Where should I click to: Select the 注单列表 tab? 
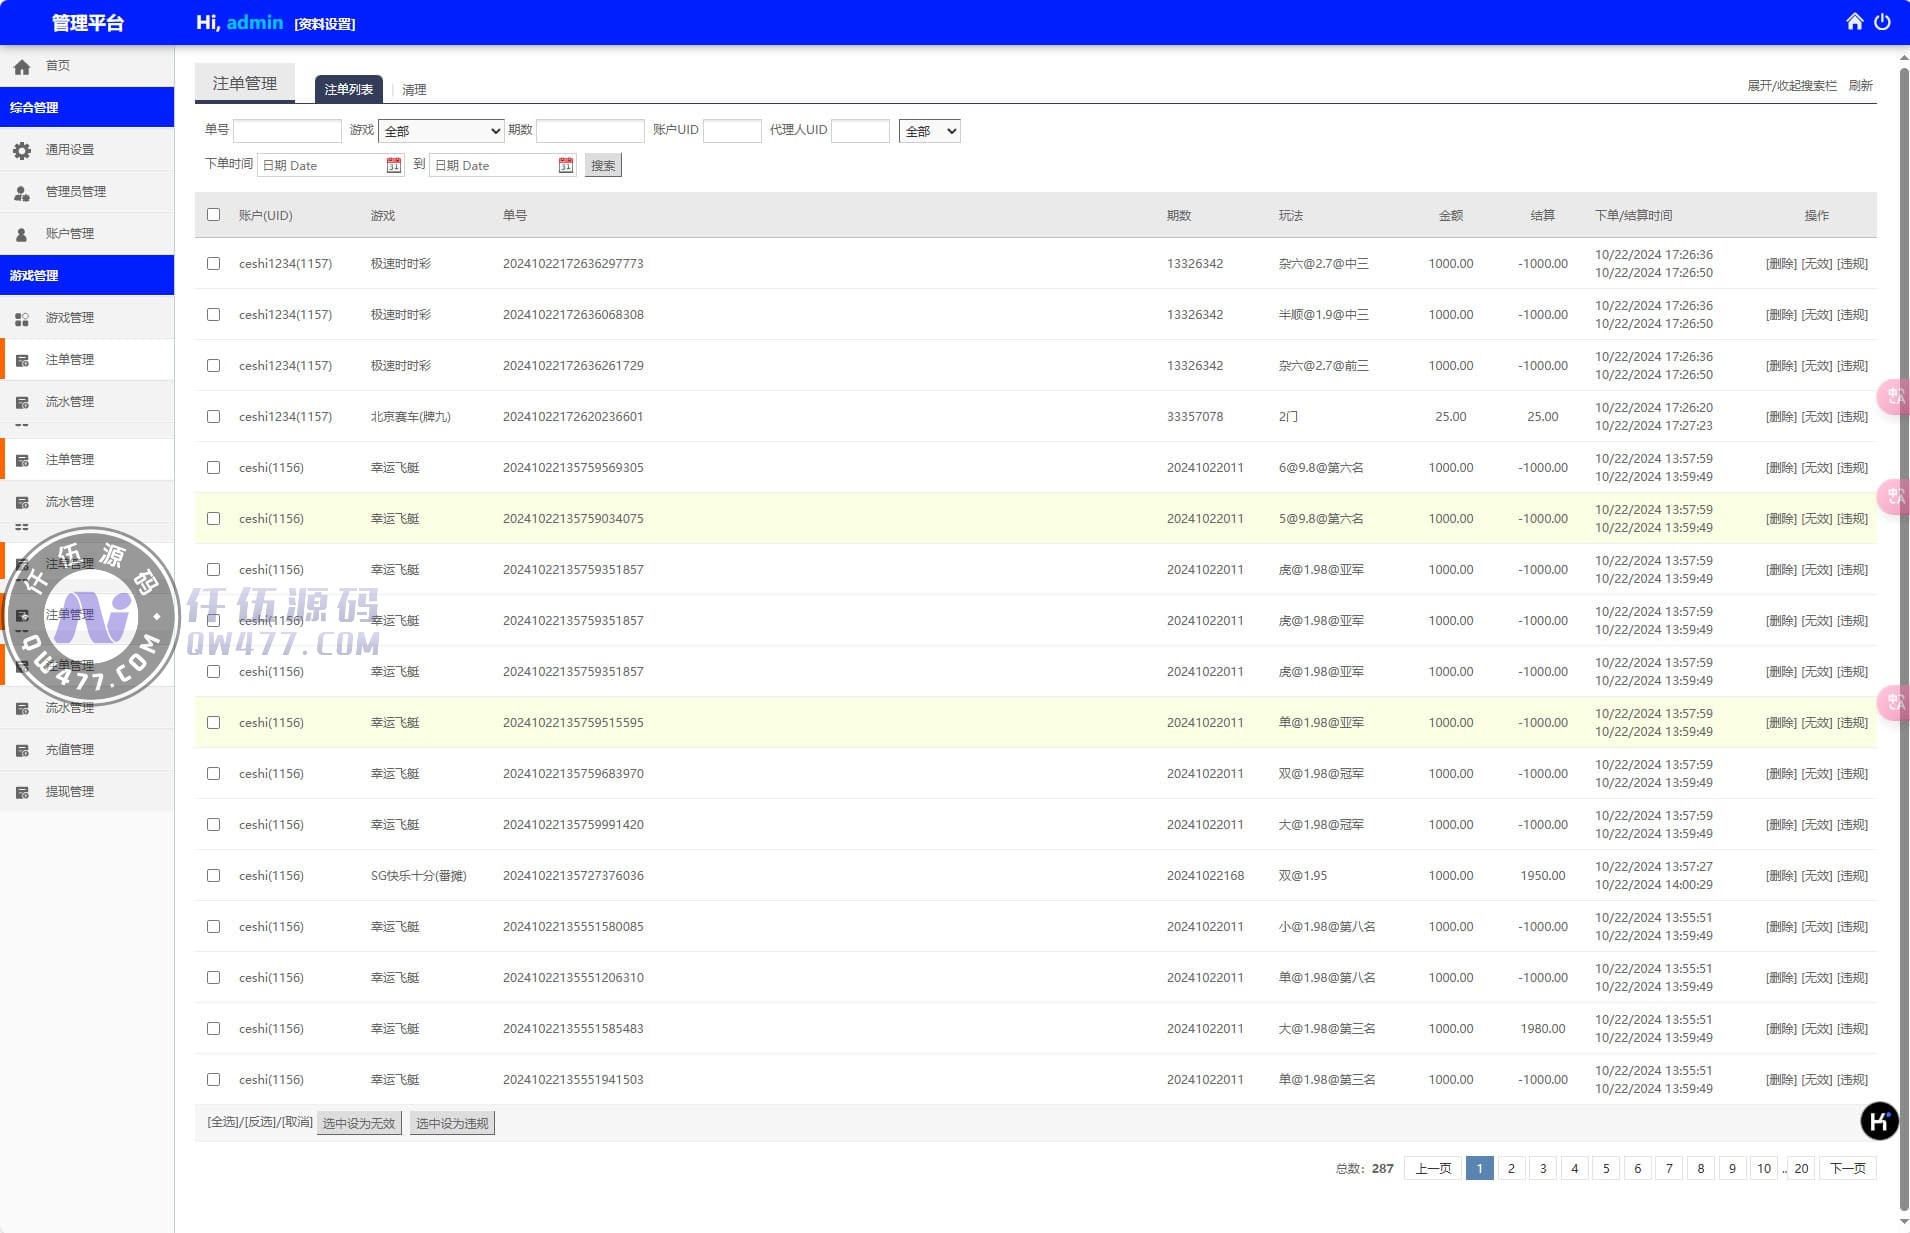(348, 90)
